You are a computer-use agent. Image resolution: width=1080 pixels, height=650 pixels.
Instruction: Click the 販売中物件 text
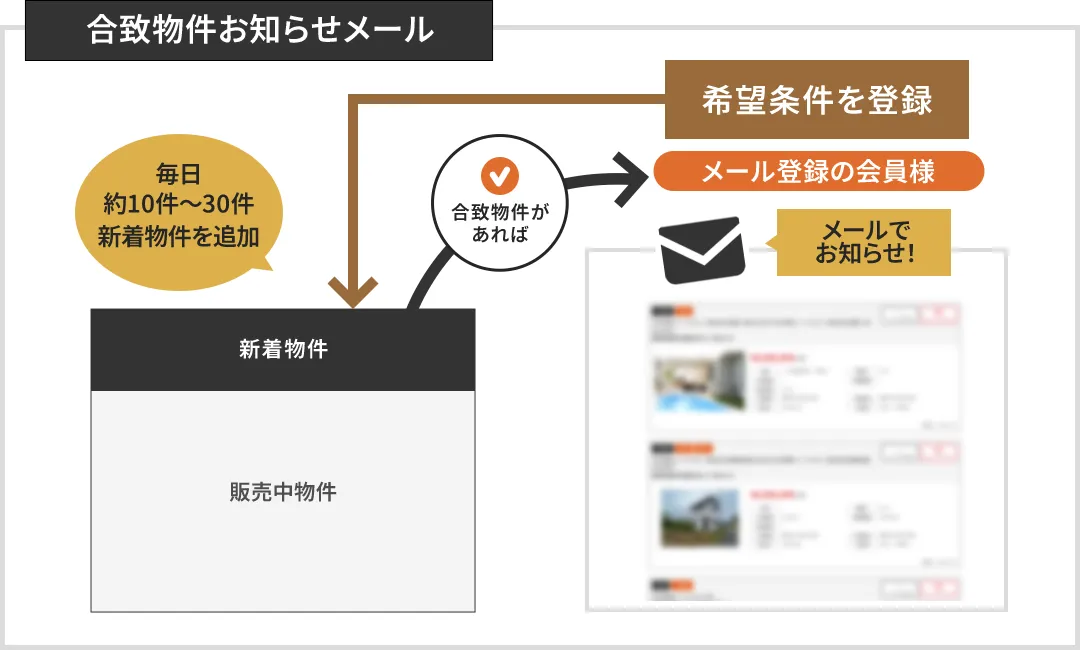[283, 492]
